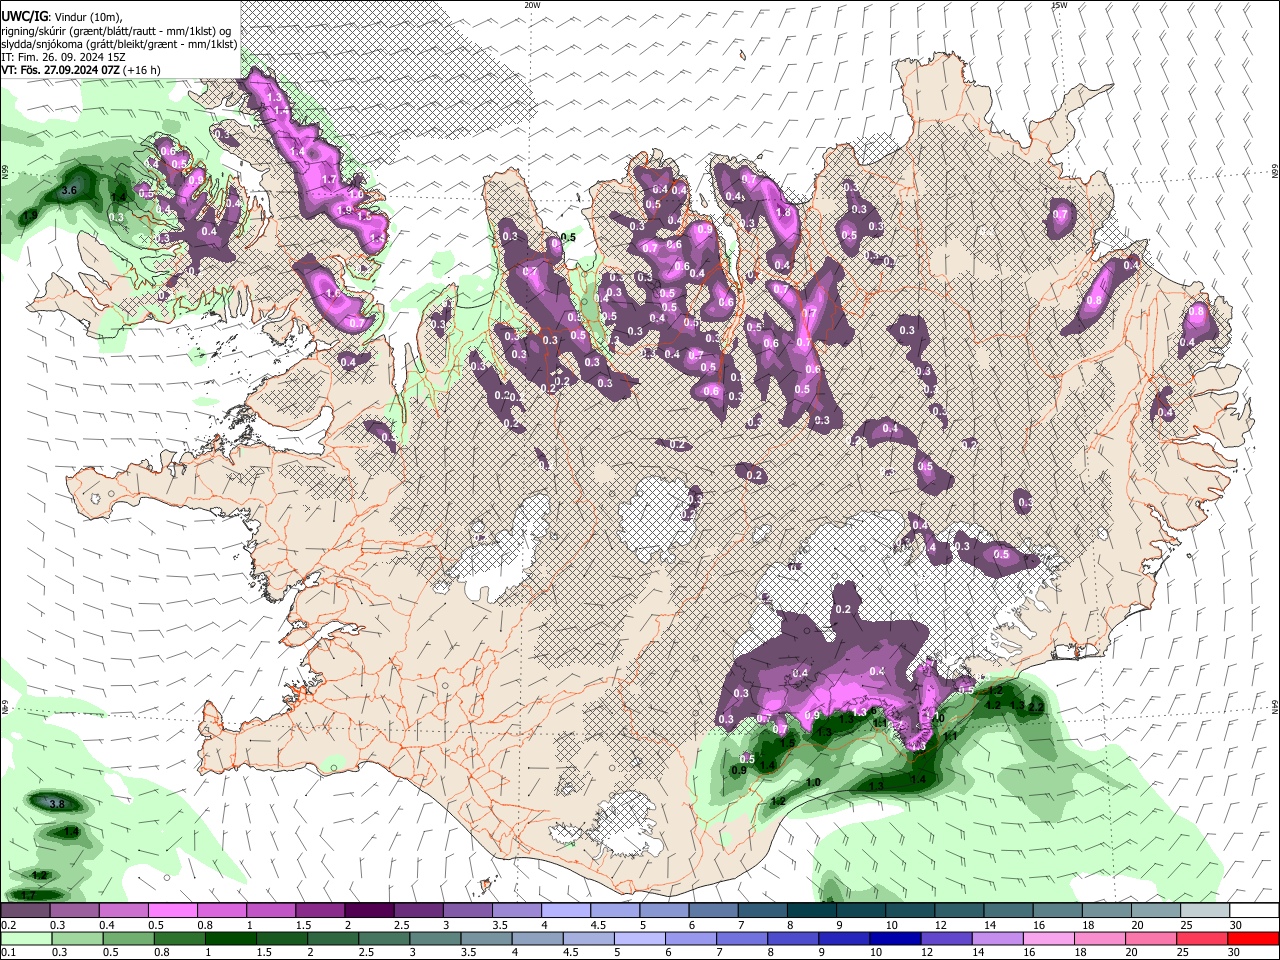Click the '15W' longitude label
This screenshot has height=960, width=1280.
tap(1059, 5)
